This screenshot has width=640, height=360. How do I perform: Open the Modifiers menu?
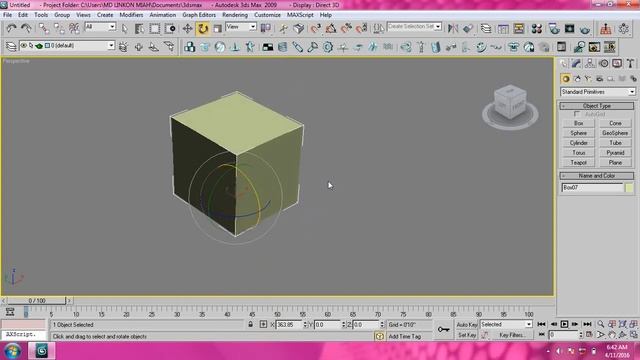[x=131, y=15]
